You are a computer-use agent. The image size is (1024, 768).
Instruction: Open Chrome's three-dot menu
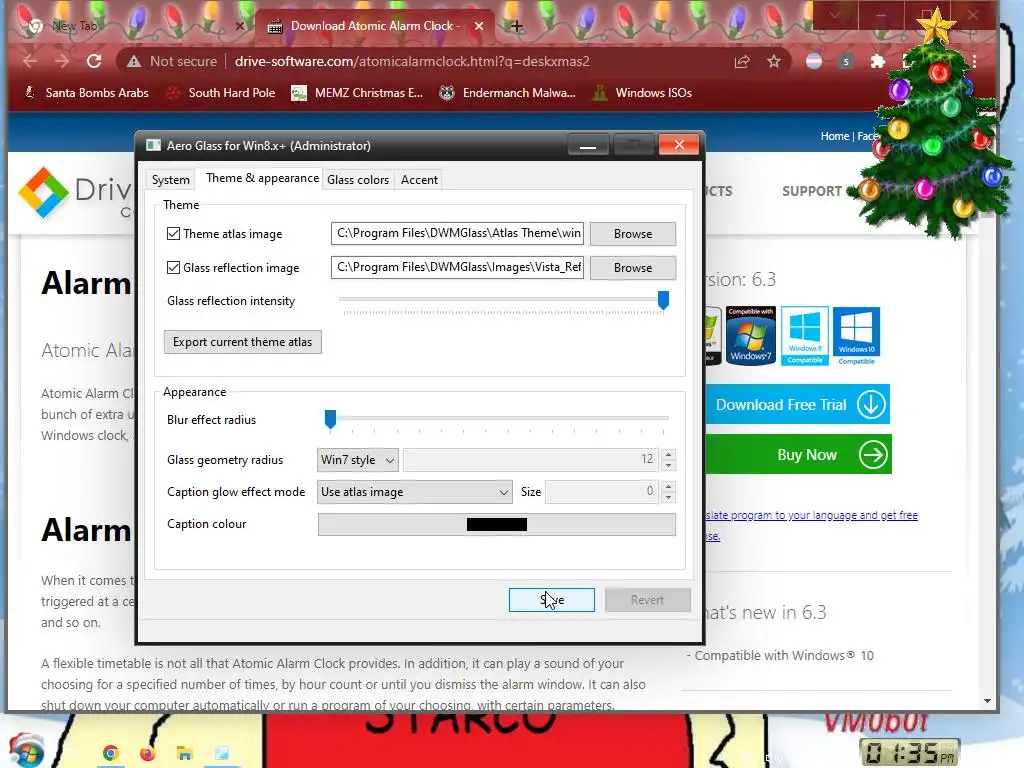point(974,61)
